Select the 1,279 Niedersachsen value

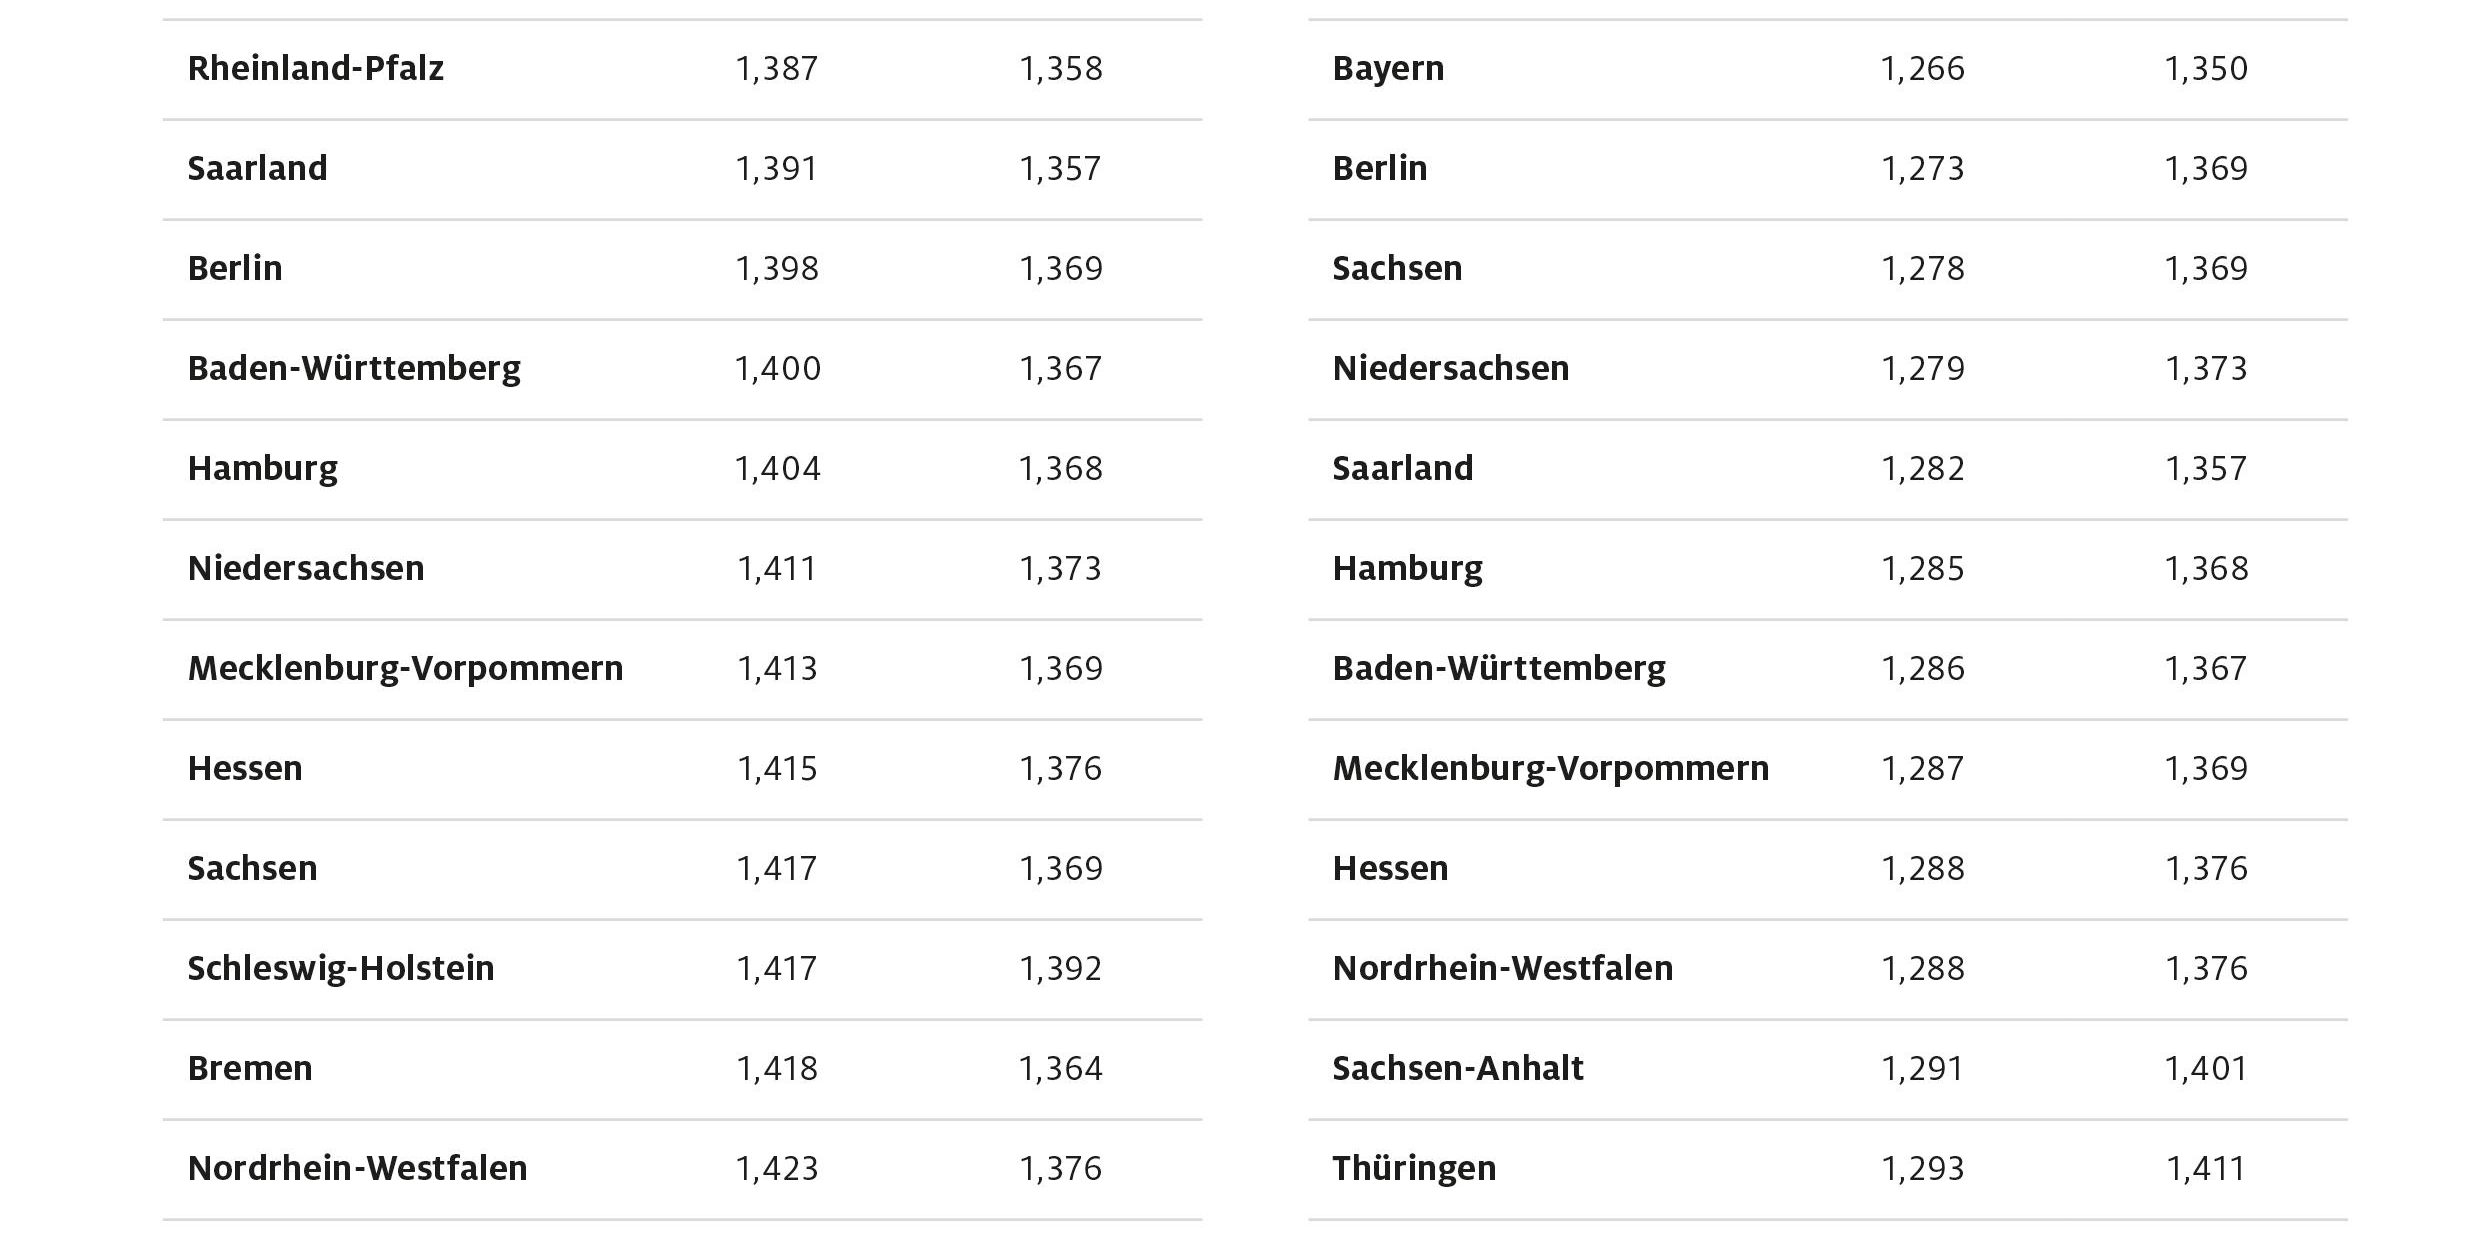point(1922,368)
